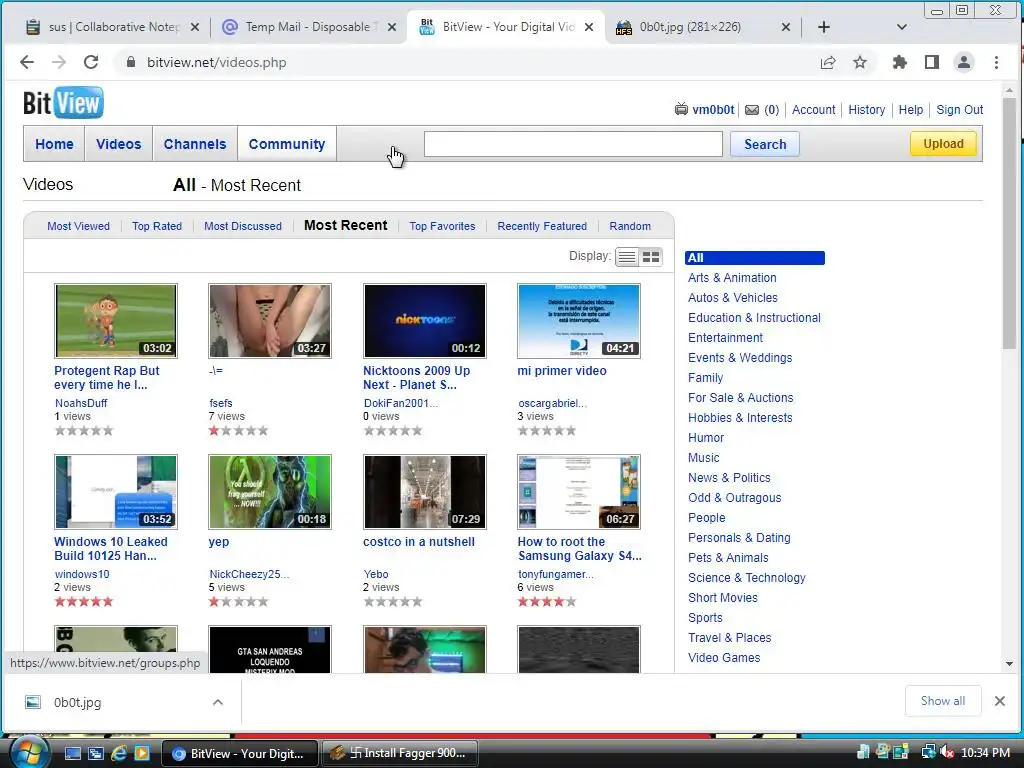Image resolution: width=1024 pixels, height=768 pixels.
Task: Click the star rating under yep video
Action: pyautogui.click(x=238, y=601)
